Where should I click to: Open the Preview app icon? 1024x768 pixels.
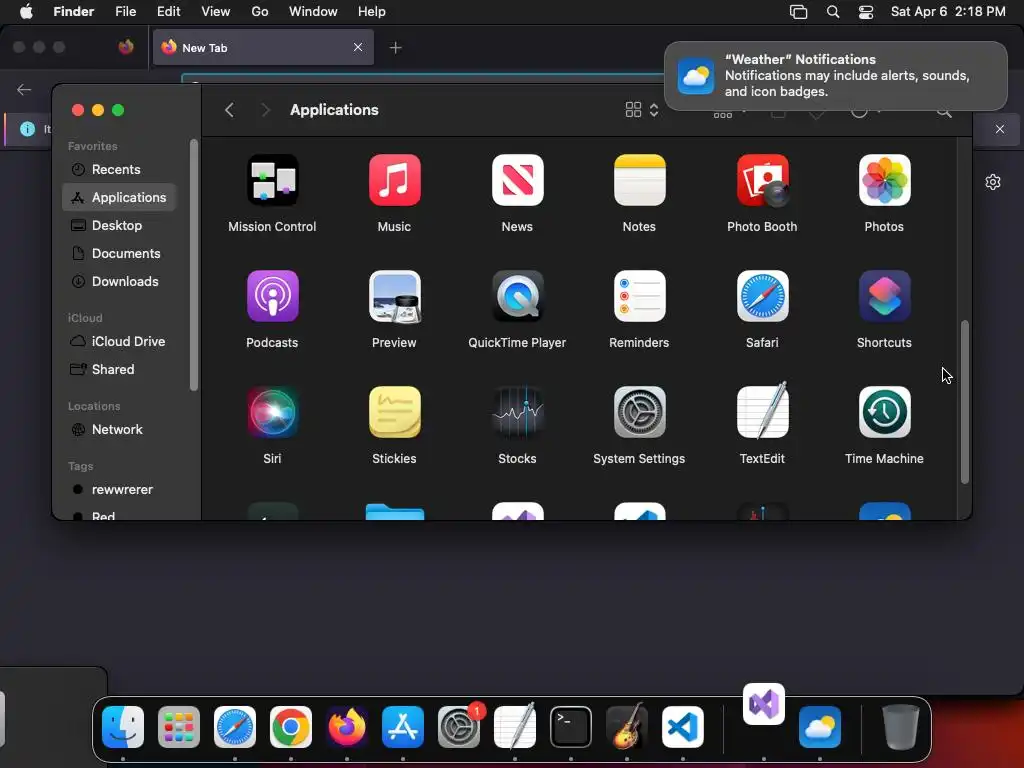coord(394,296)
